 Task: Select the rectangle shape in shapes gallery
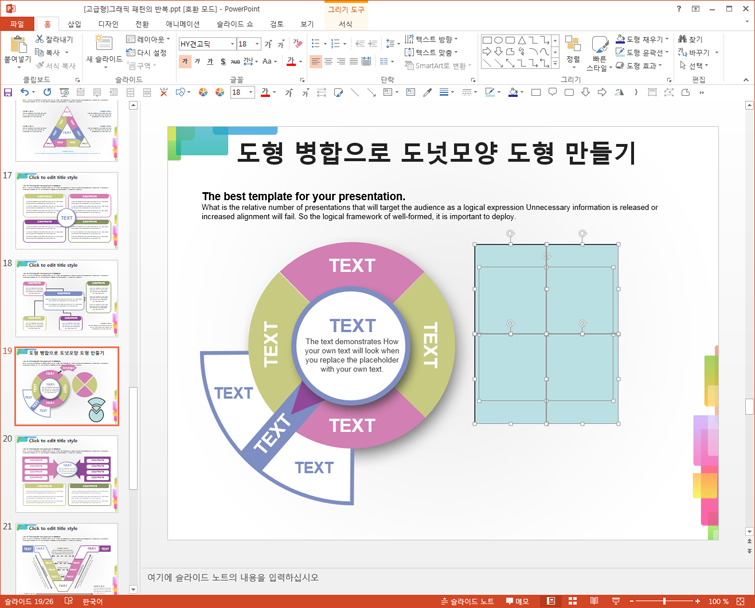pos(487,40)
